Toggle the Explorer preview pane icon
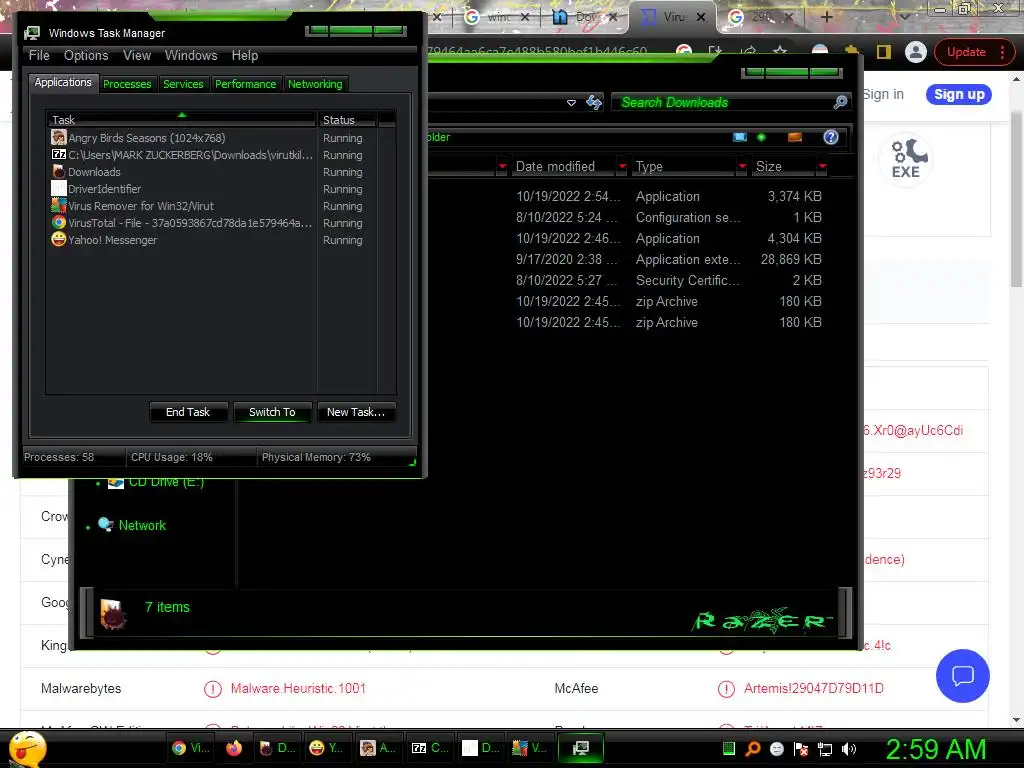 [795, 137]
